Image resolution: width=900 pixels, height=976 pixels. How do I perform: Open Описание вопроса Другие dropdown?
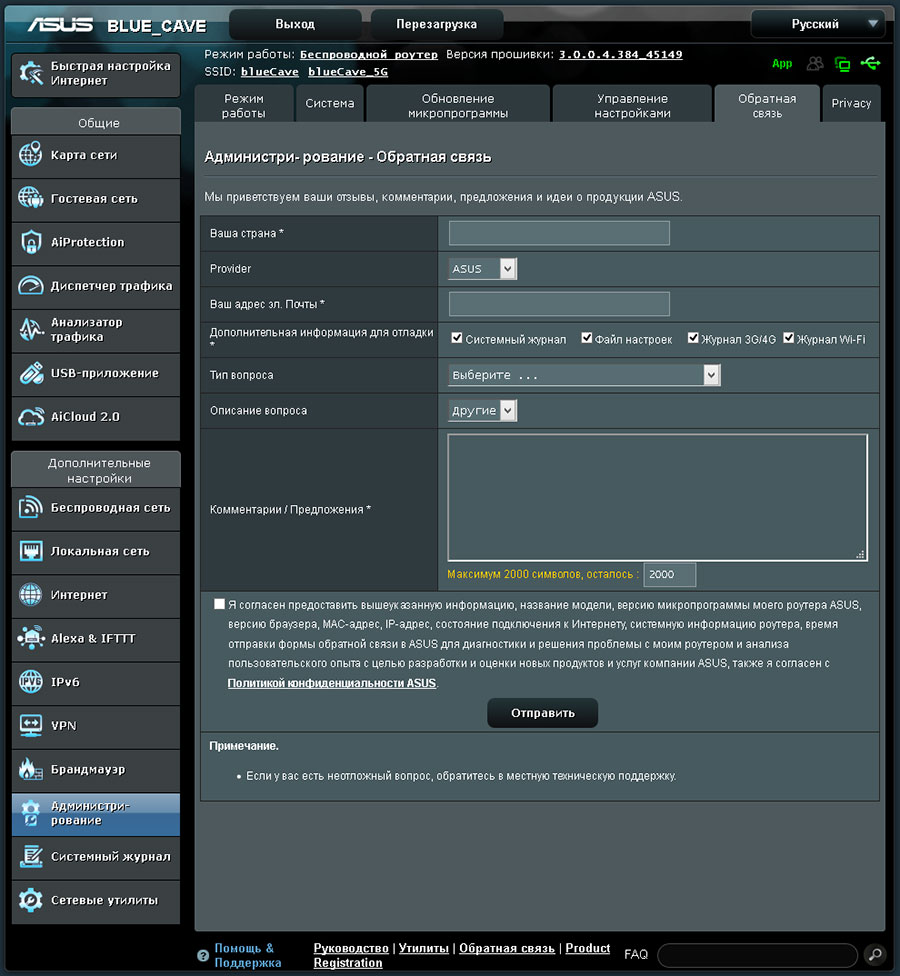pyautogui.click(x=482, y=411)
